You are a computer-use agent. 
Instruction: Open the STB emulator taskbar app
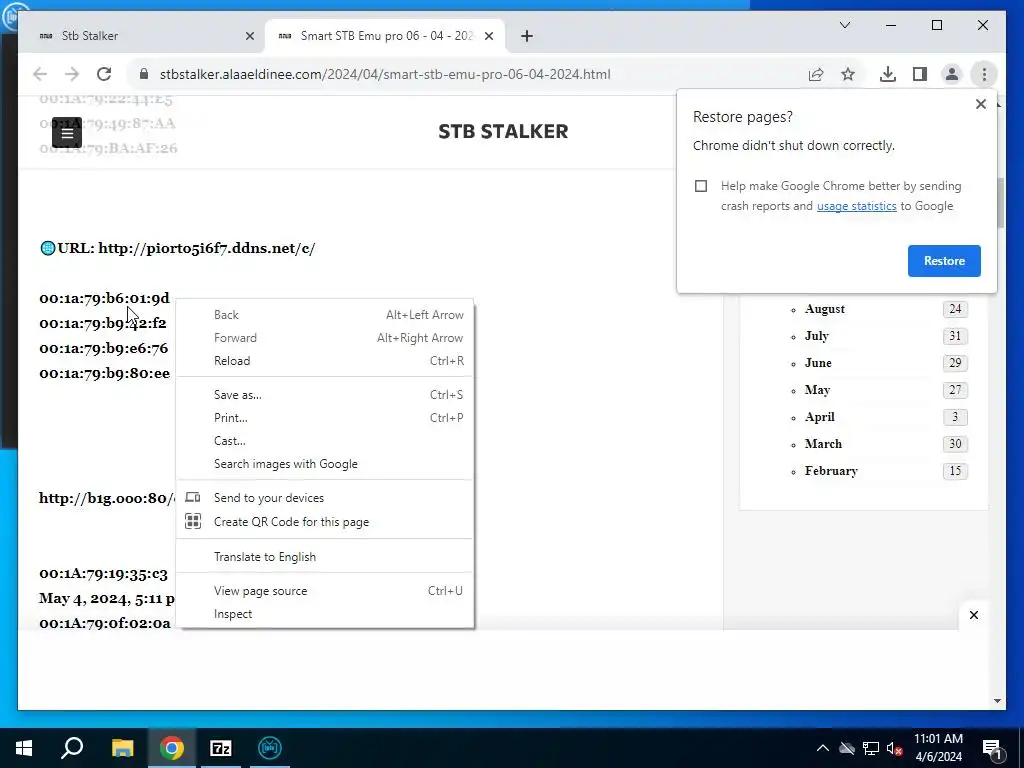click(269, 748)
